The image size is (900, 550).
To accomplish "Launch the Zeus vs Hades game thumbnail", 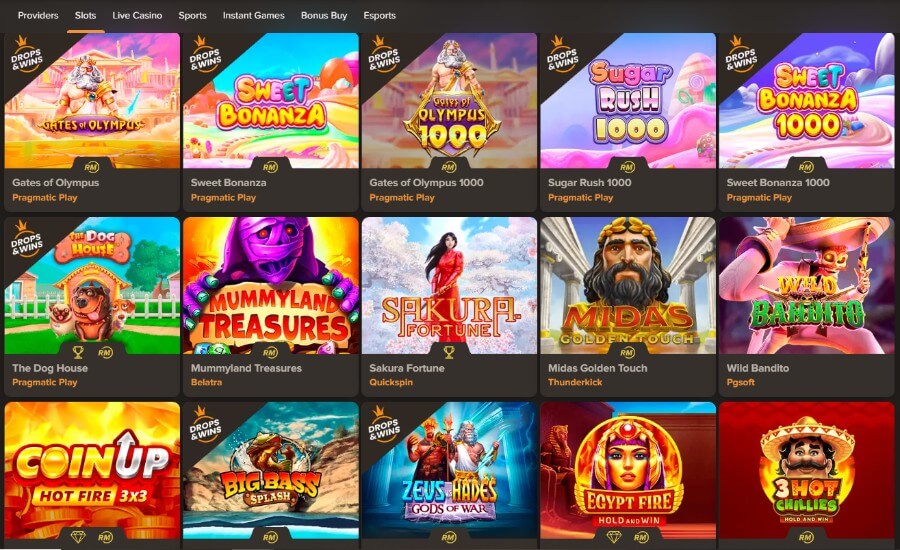I will (x=449, y=471).
